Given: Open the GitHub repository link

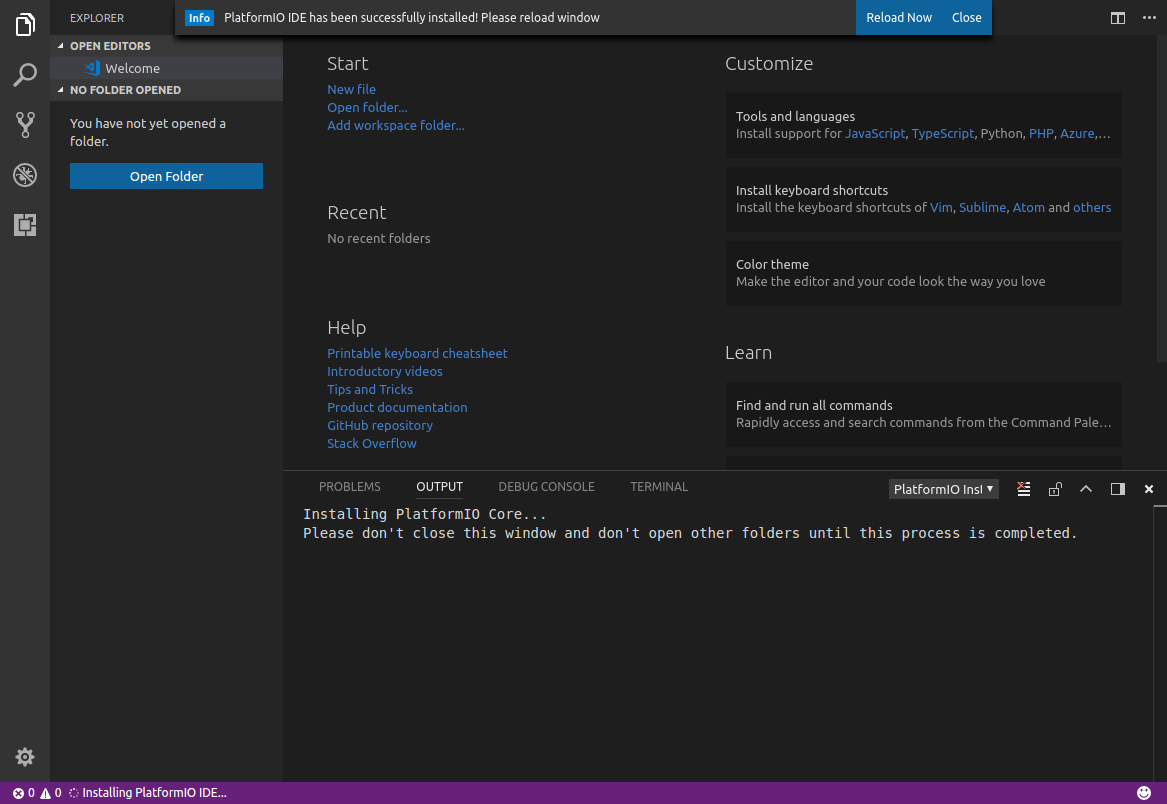Looking at the screenshot, I should click(x=380, y=425).
